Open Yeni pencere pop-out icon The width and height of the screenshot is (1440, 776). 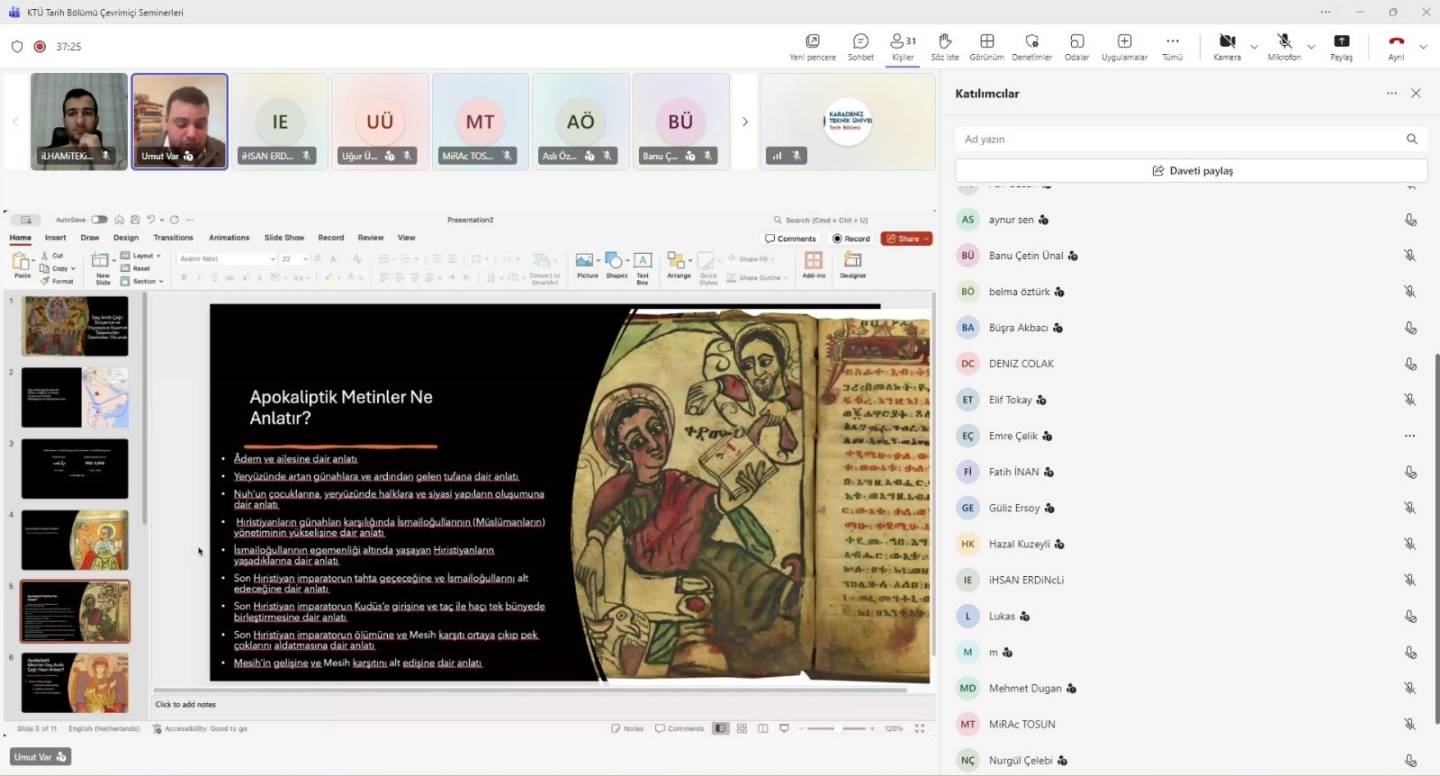pos(812,42)
